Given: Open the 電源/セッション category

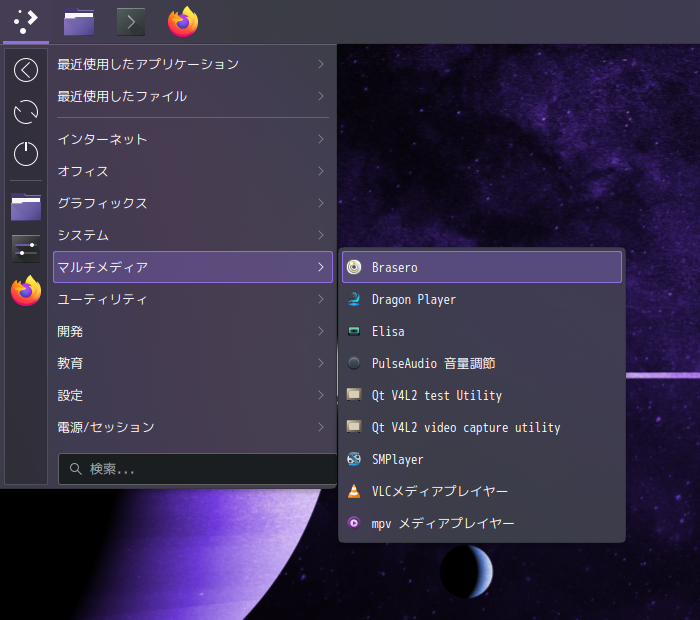Looking at the screenshot, I should pos(193,427).
